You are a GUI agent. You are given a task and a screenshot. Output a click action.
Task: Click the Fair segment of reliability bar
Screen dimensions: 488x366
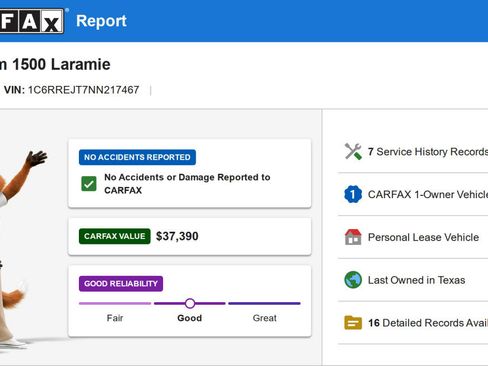(115, 303)
